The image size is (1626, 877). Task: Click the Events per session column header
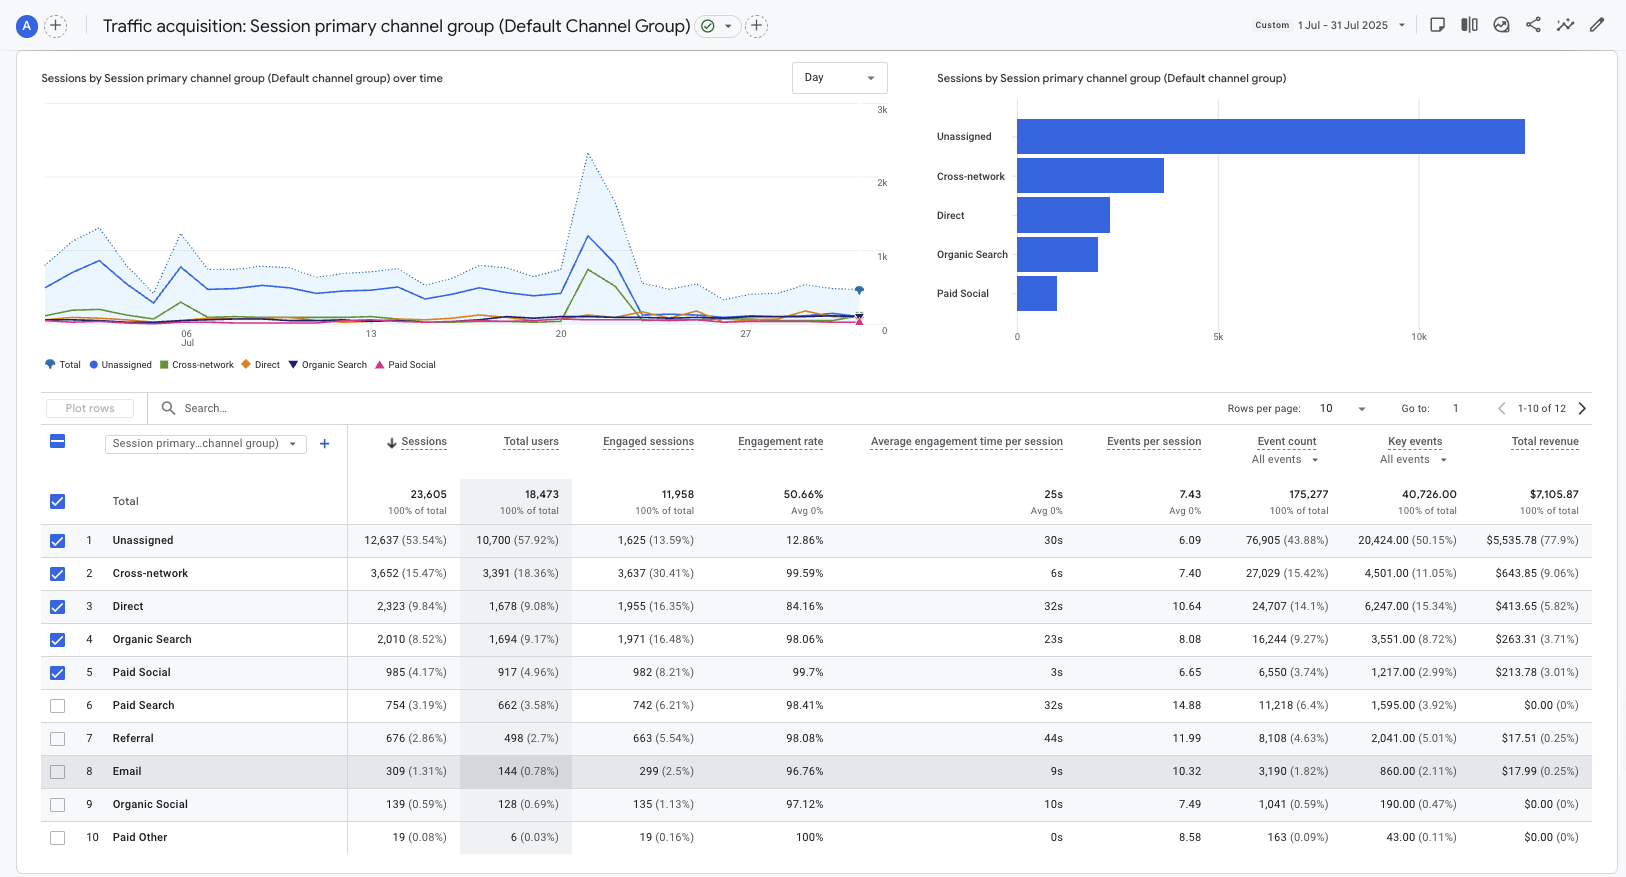pyautogui.click(x=1154, y=442)
